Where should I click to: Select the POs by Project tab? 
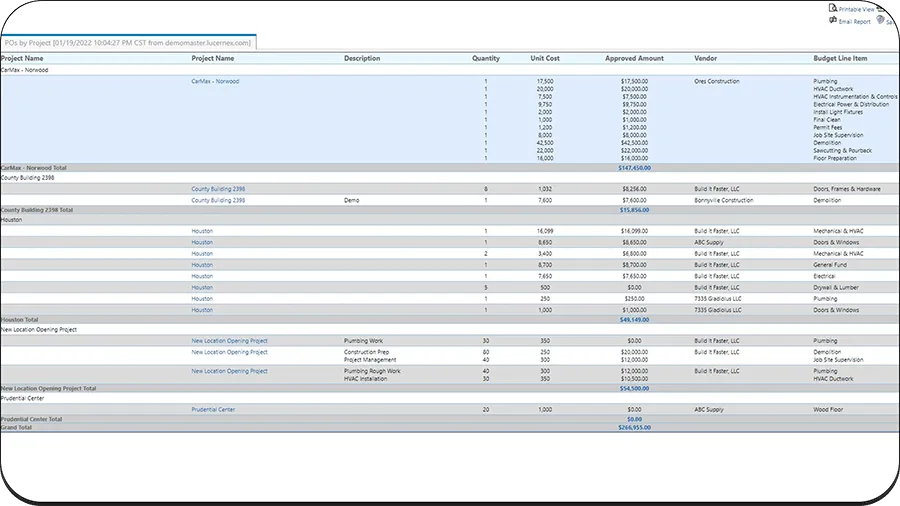point(128,42)
